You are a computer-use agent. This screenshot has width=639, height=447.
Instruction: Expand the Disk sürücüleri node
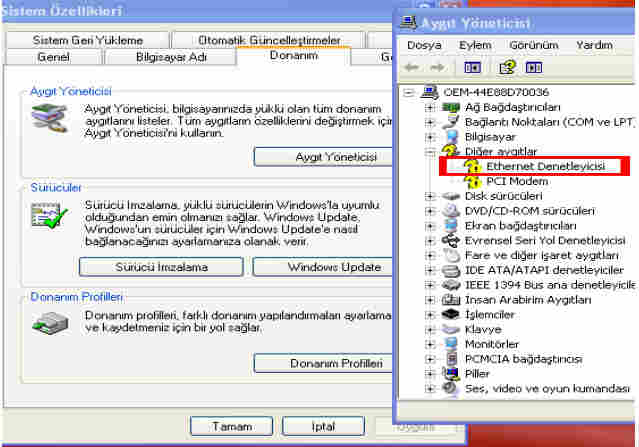tap(430, 196)
